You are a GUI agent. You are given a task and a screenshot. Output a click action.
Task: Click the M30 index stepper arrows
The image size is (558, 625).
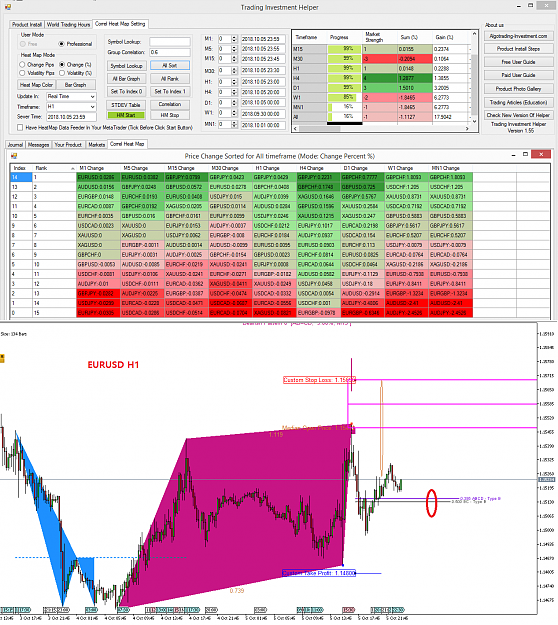[234, 71]
